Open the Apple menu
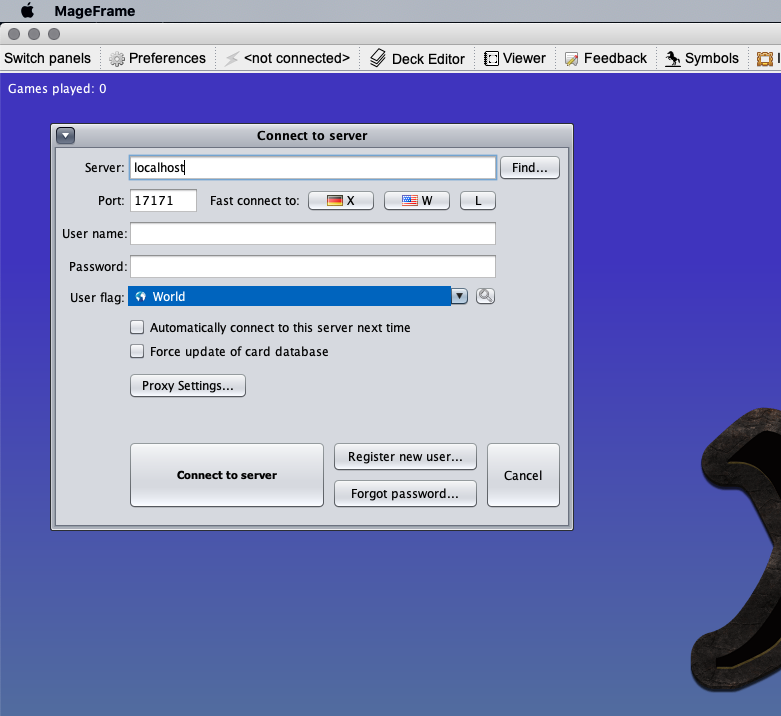 27,11
